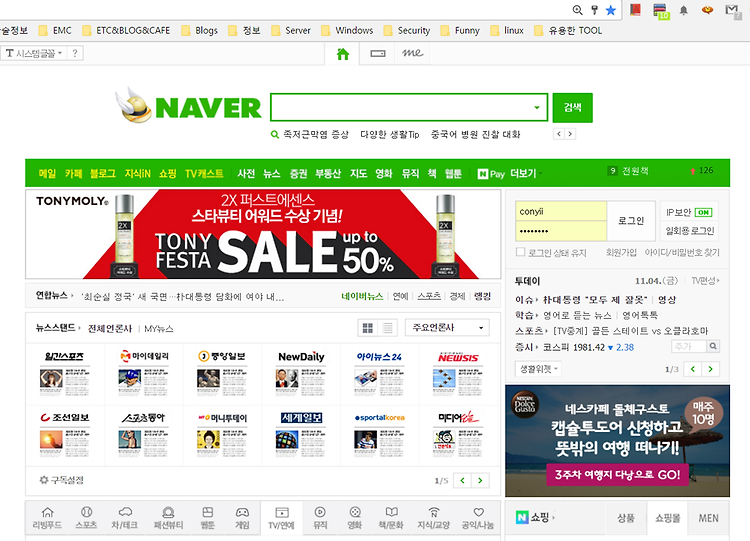Click the key icon in address bar

(x=595, y=10)
